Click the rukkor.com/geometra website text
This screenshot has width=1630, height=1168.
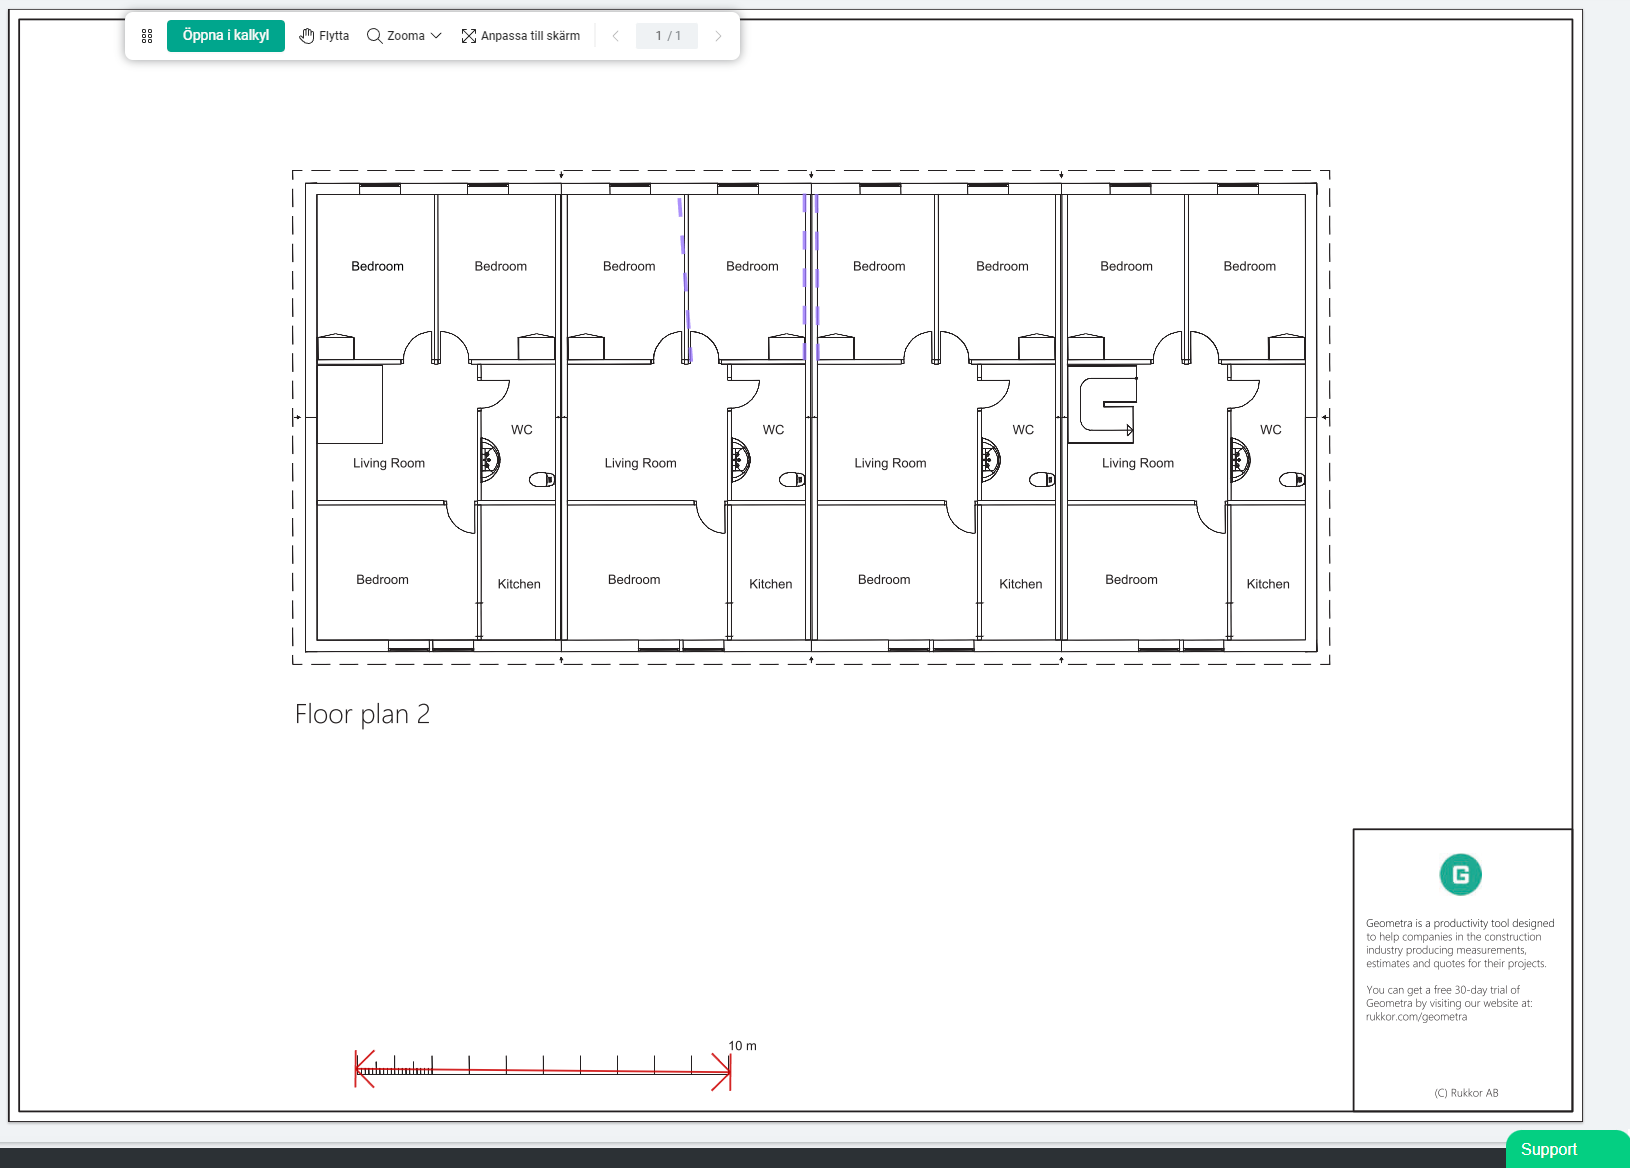1416,1017
